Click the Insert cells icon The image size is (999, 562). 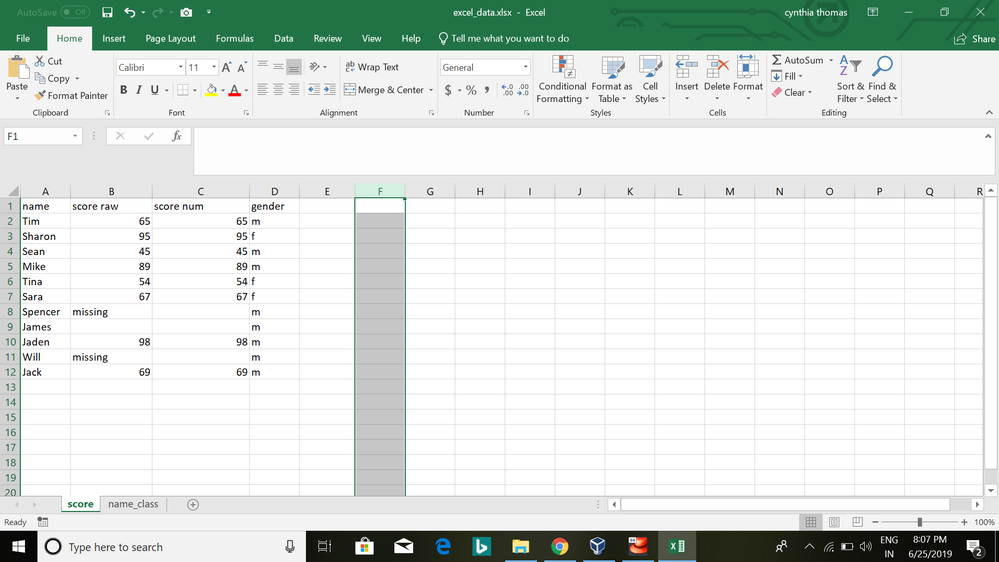pyautogui.click(x=686, y=67)
